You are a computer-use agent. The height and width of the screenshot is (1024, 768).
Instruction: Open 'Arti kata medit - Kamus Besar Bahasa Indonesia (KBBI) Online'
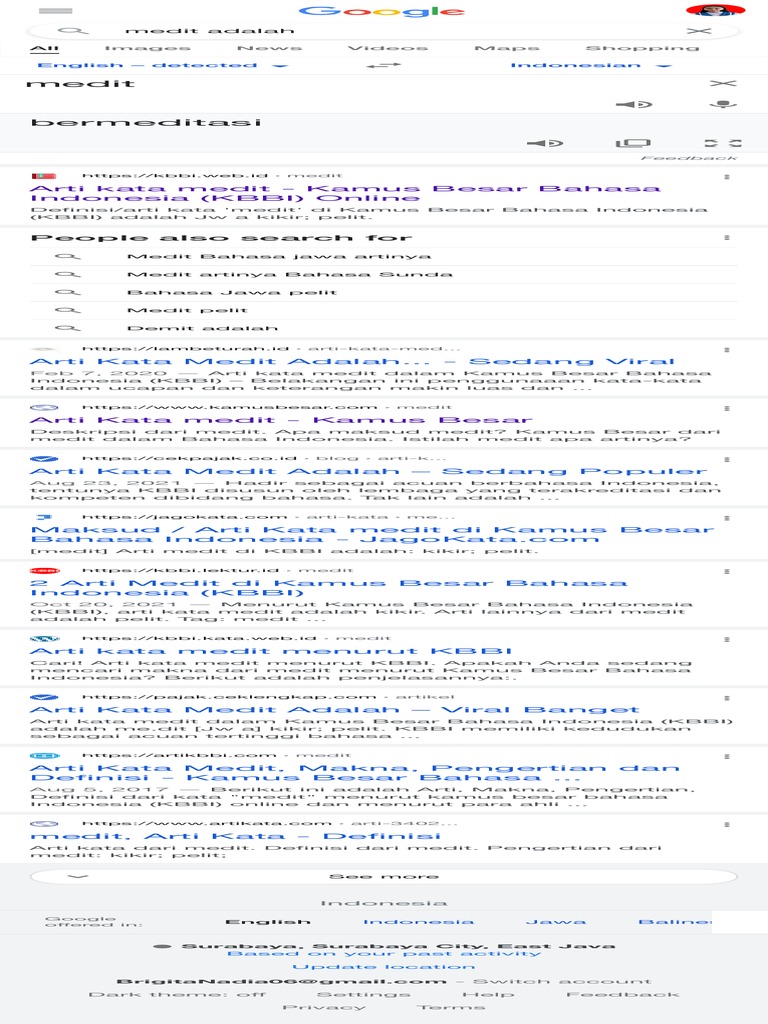coord(345,193)
